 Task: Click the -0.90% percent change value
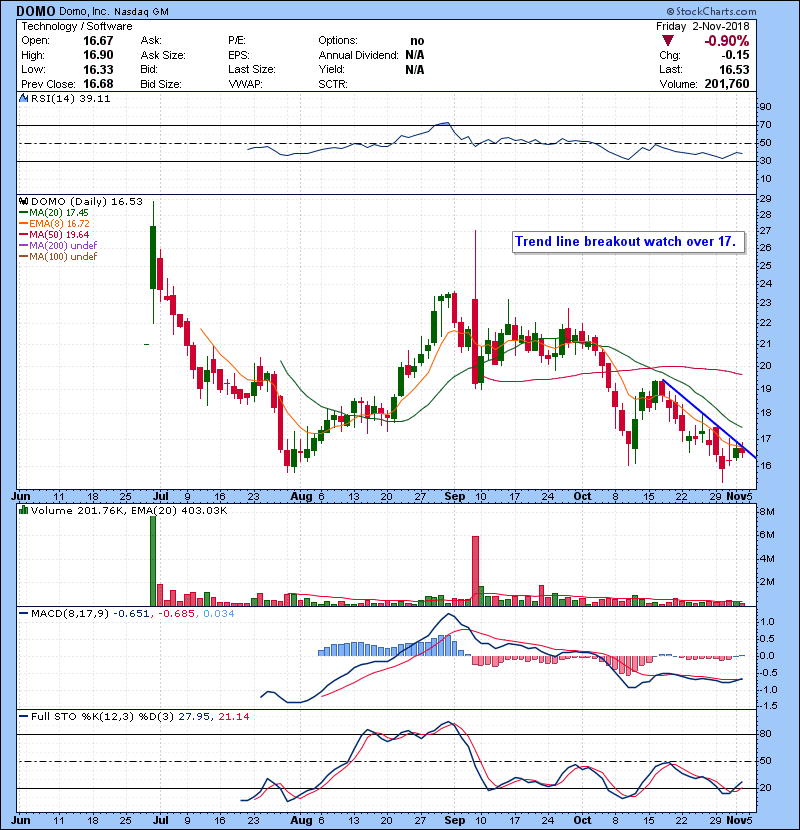click(726, 41)
